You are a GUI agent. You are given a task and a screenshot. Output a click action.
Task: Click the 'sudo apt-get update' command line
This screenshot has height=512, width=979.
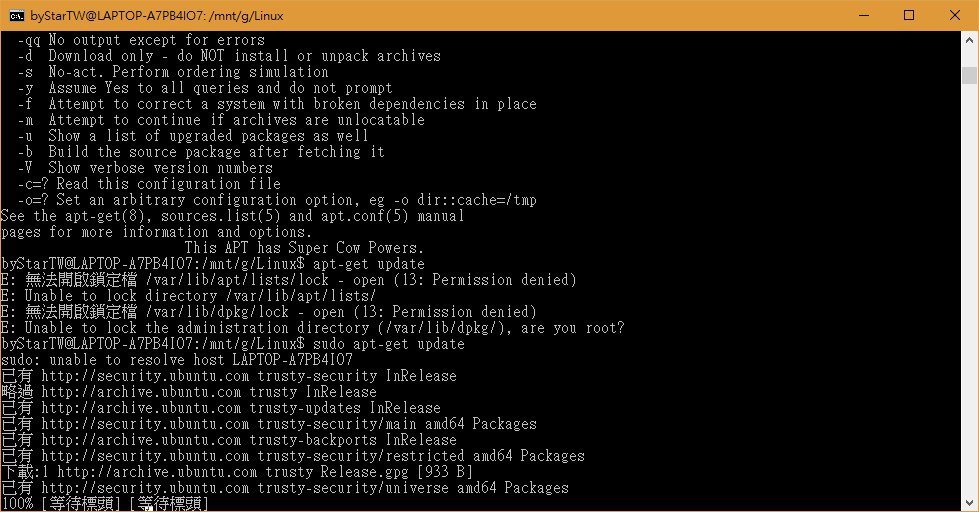pyautogui.click(x=233, y=343)
